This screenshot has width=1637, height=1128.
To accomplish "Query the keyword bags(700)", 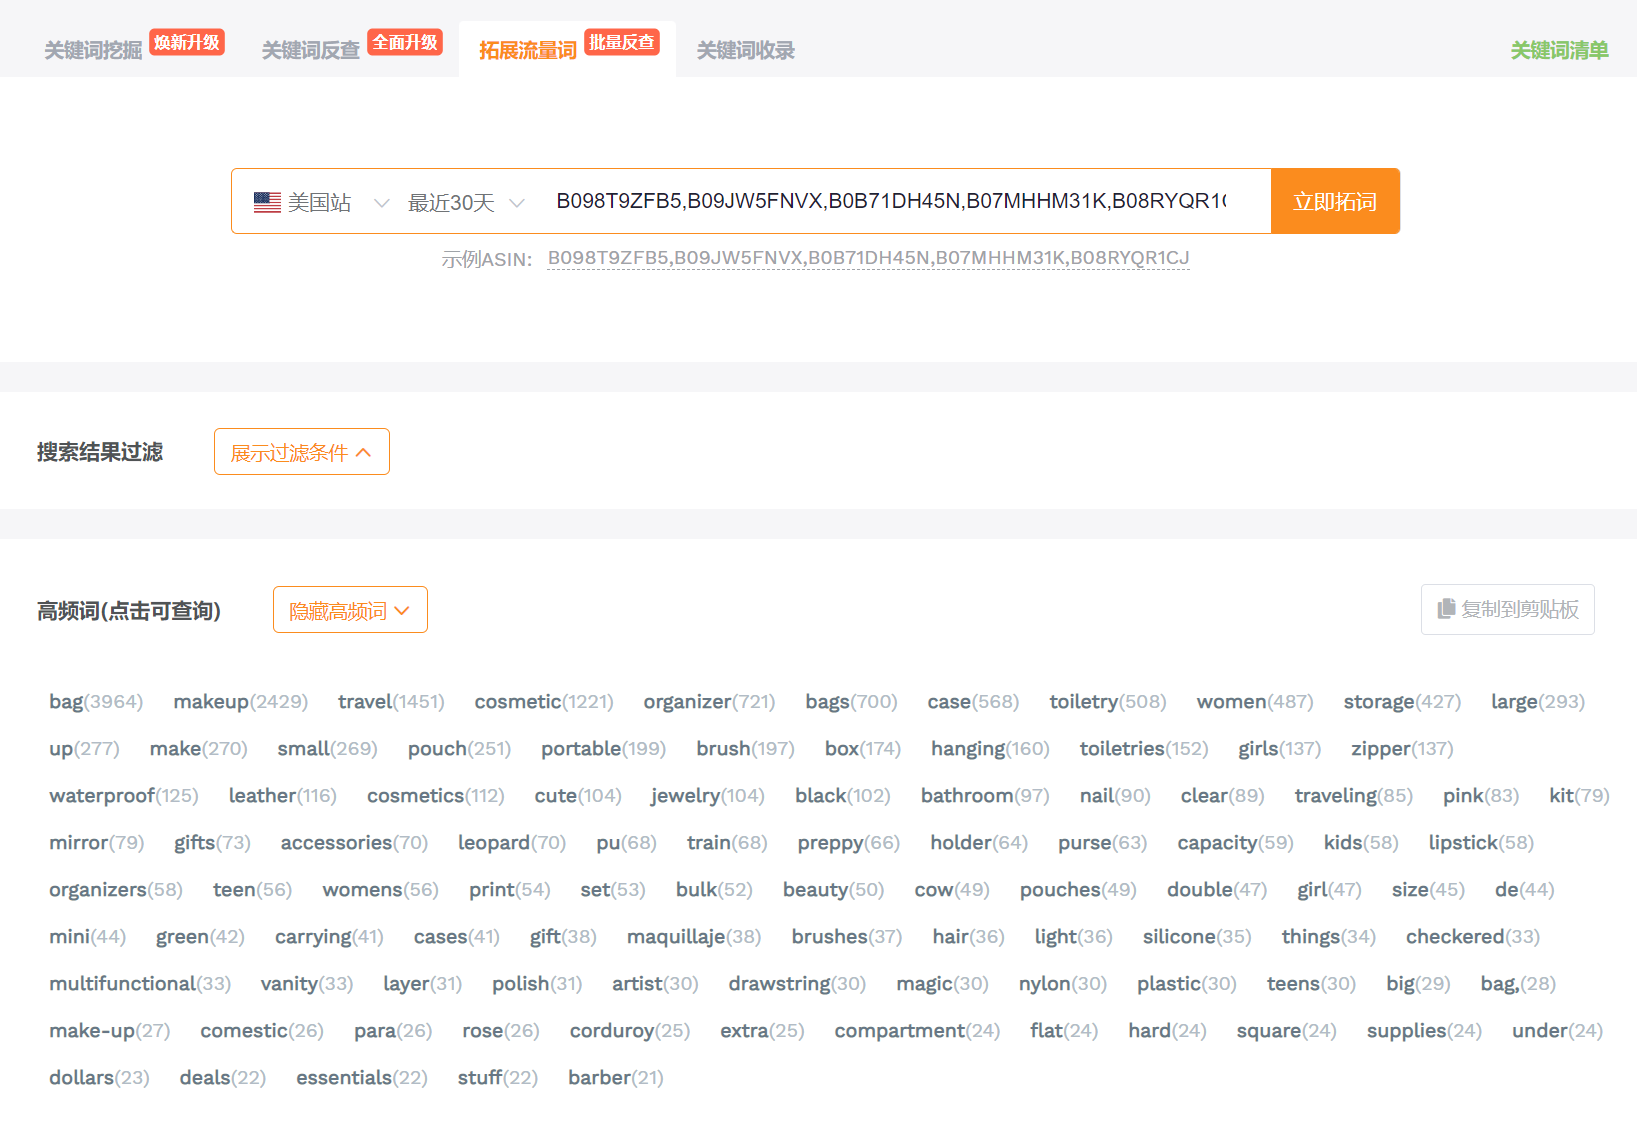I will pyautogui.click(x=851, y=702).
